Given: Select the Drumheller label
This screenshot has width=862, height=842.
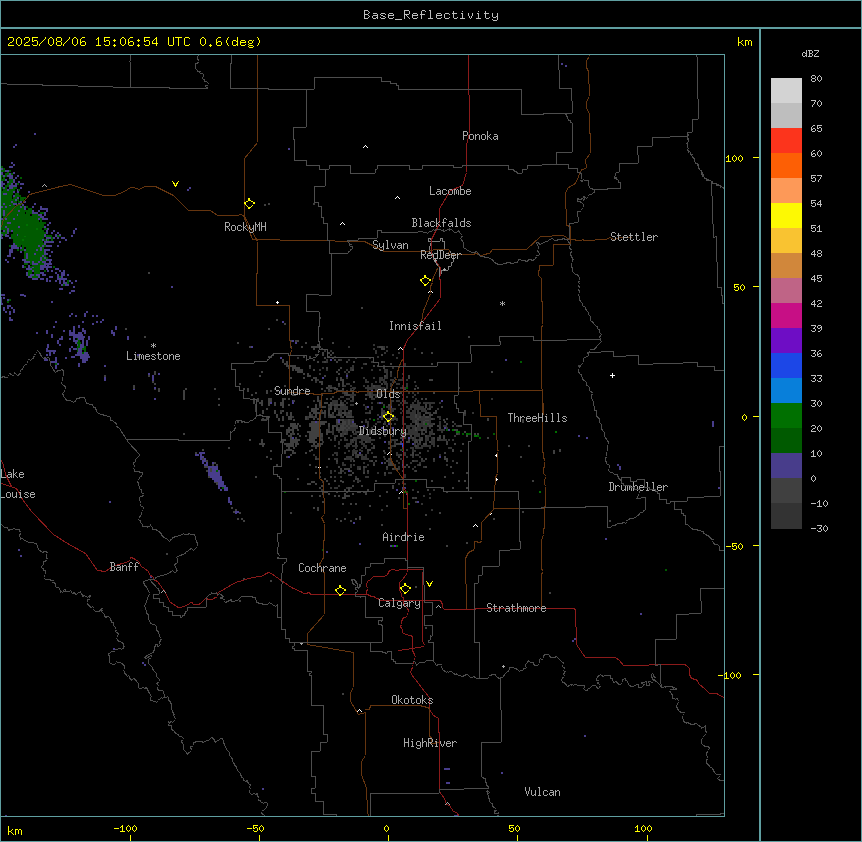Looking at the screenshot, I should tap(638, 487).
